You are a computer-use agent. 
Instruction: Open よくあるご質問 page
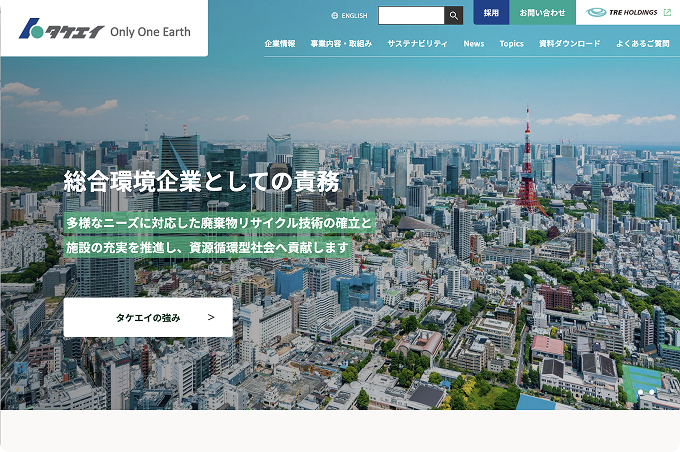(x=643, y=43)
